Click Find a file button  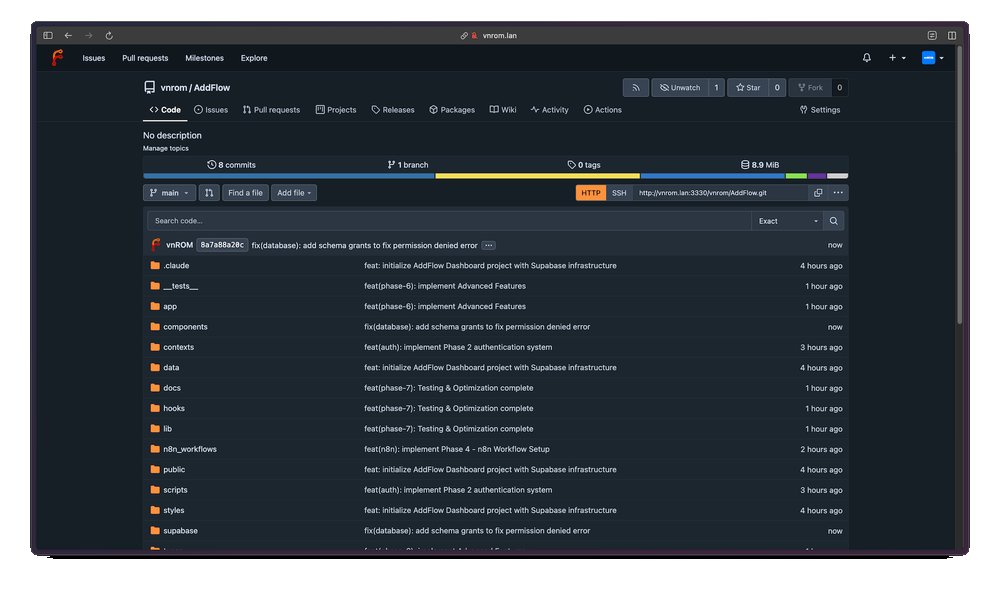point(245,193)
